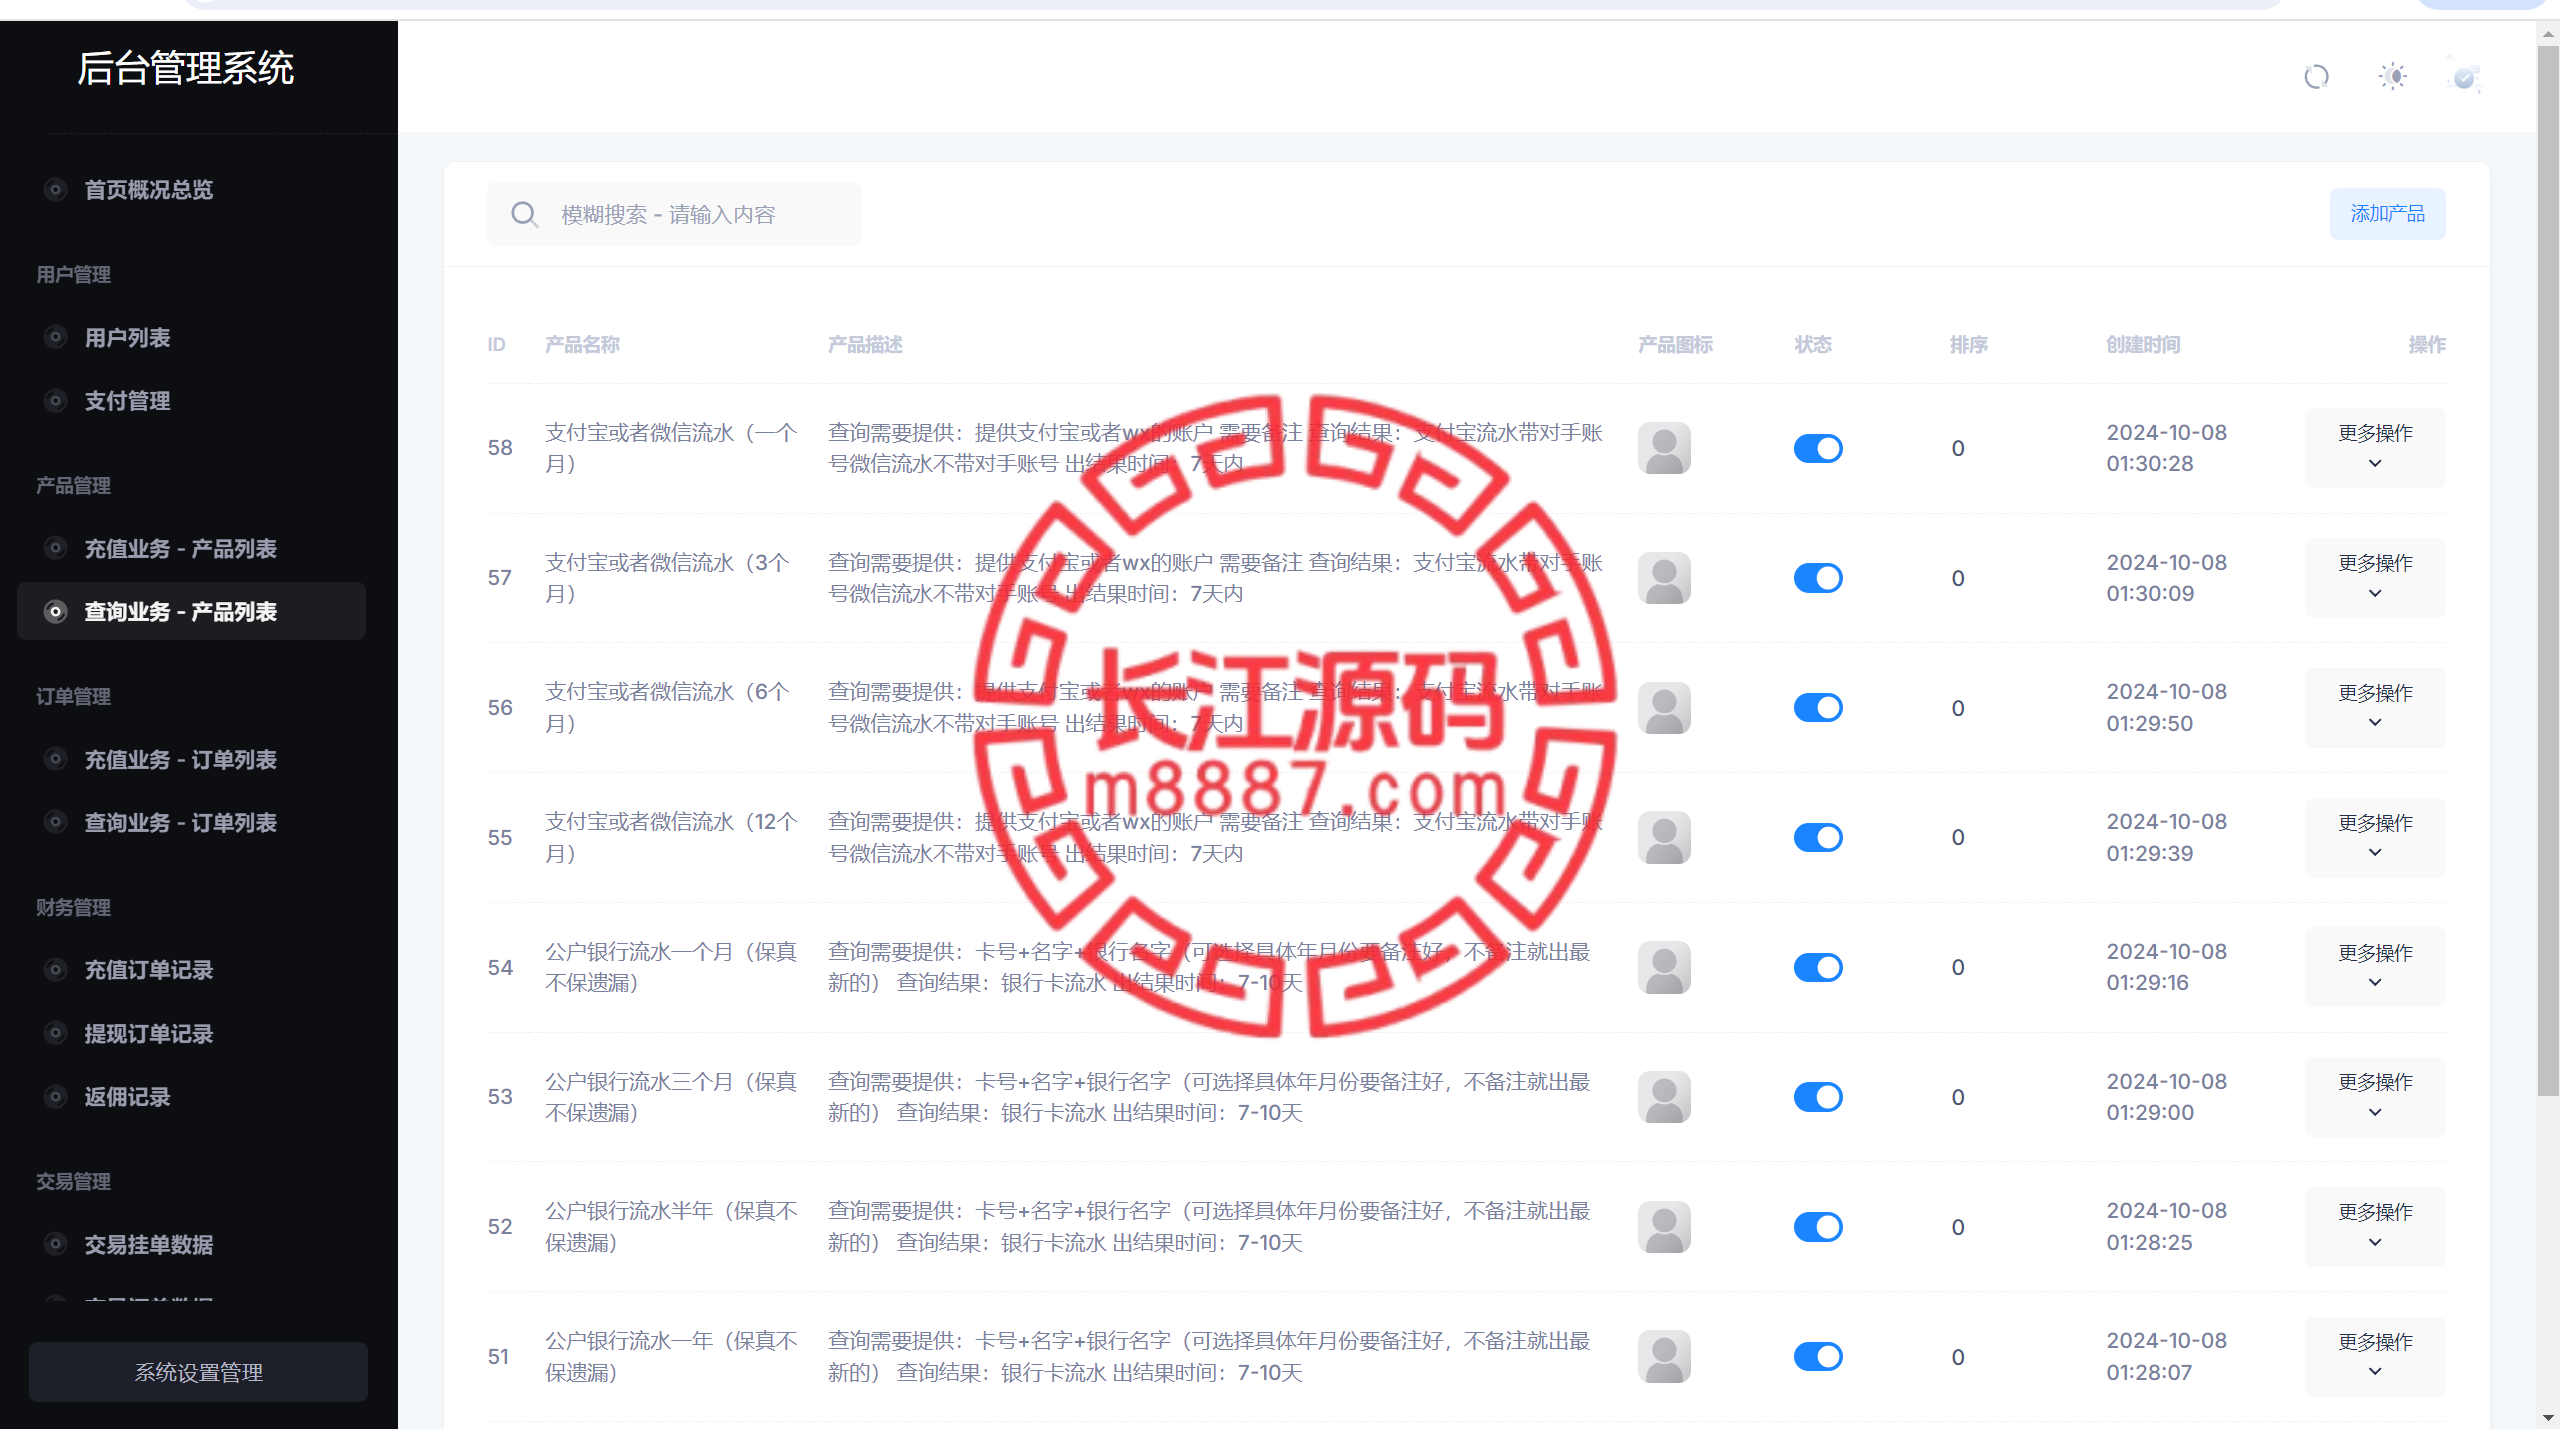The width and height of the screenshot is (2560, 1429).
Task: Toggle status switch for product 58
Action: point(1818,448)
